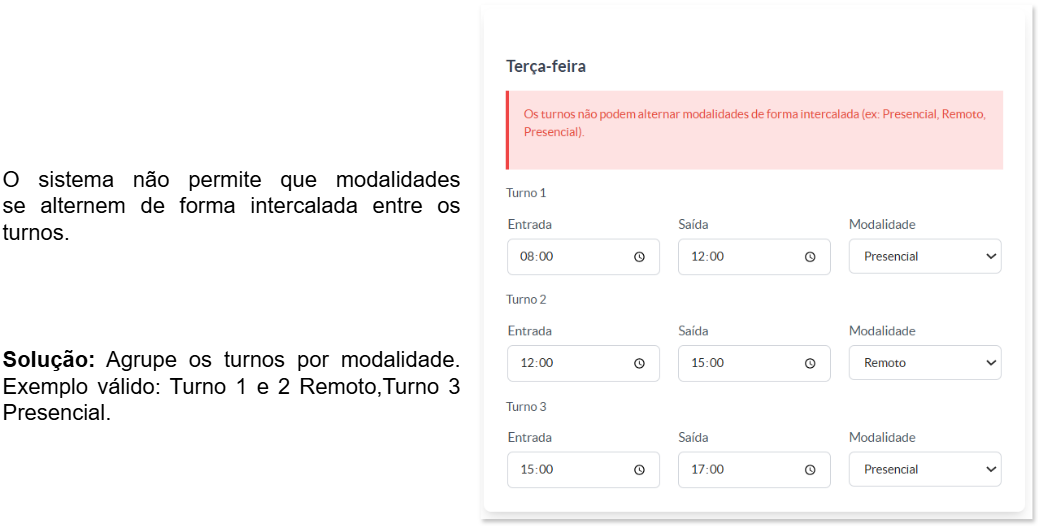Open clock picker for Turno 3 Entrada
This screenshot has width=1038, height=526.
pyautogui.click(x=639, y=470)
